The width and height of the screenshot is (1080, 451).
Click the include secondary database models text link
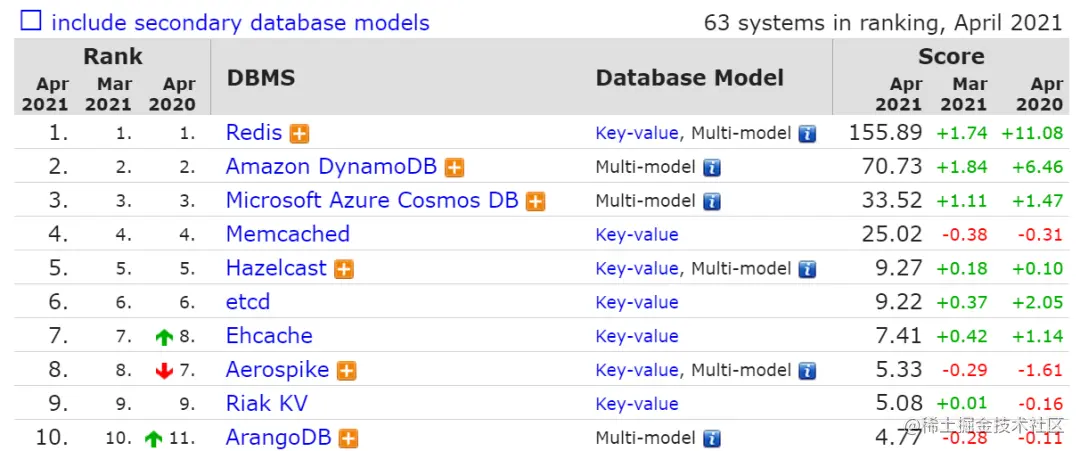tap(240, 22)
